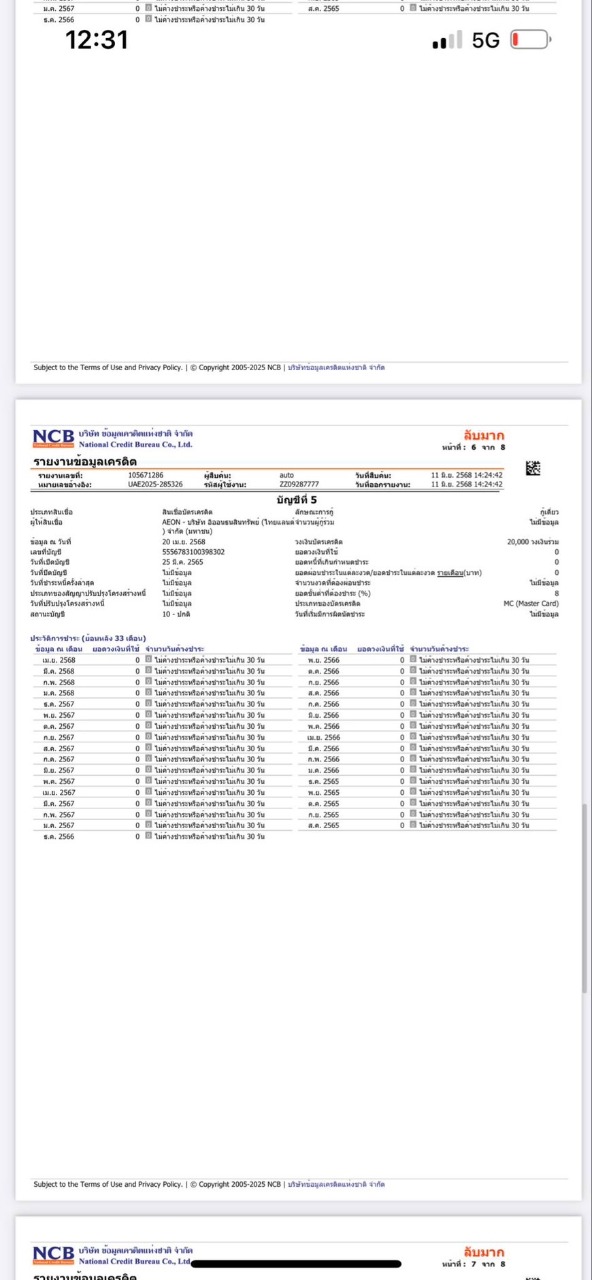Viewport: 592px width, 1280px height.
Task: Tap the credit limit 20,000 วงเงินรวม
Action: tap(533, 541)
